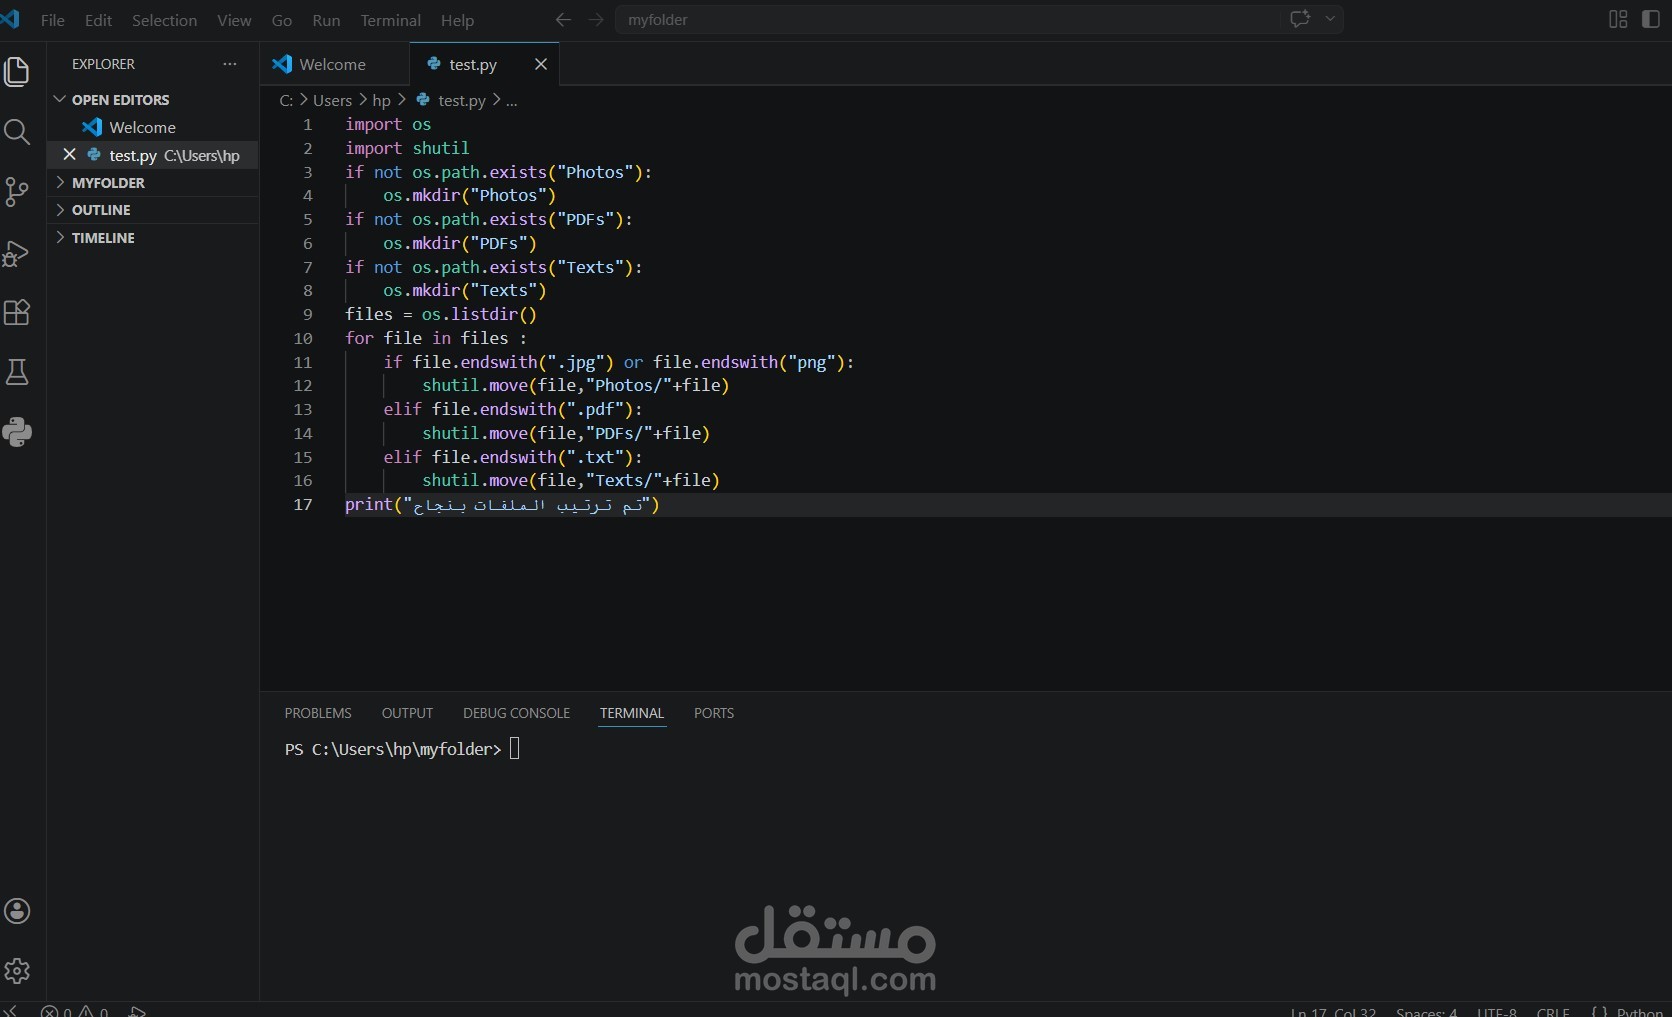Open the File menu
1672x1017 pixels.
tap(52, 20)
